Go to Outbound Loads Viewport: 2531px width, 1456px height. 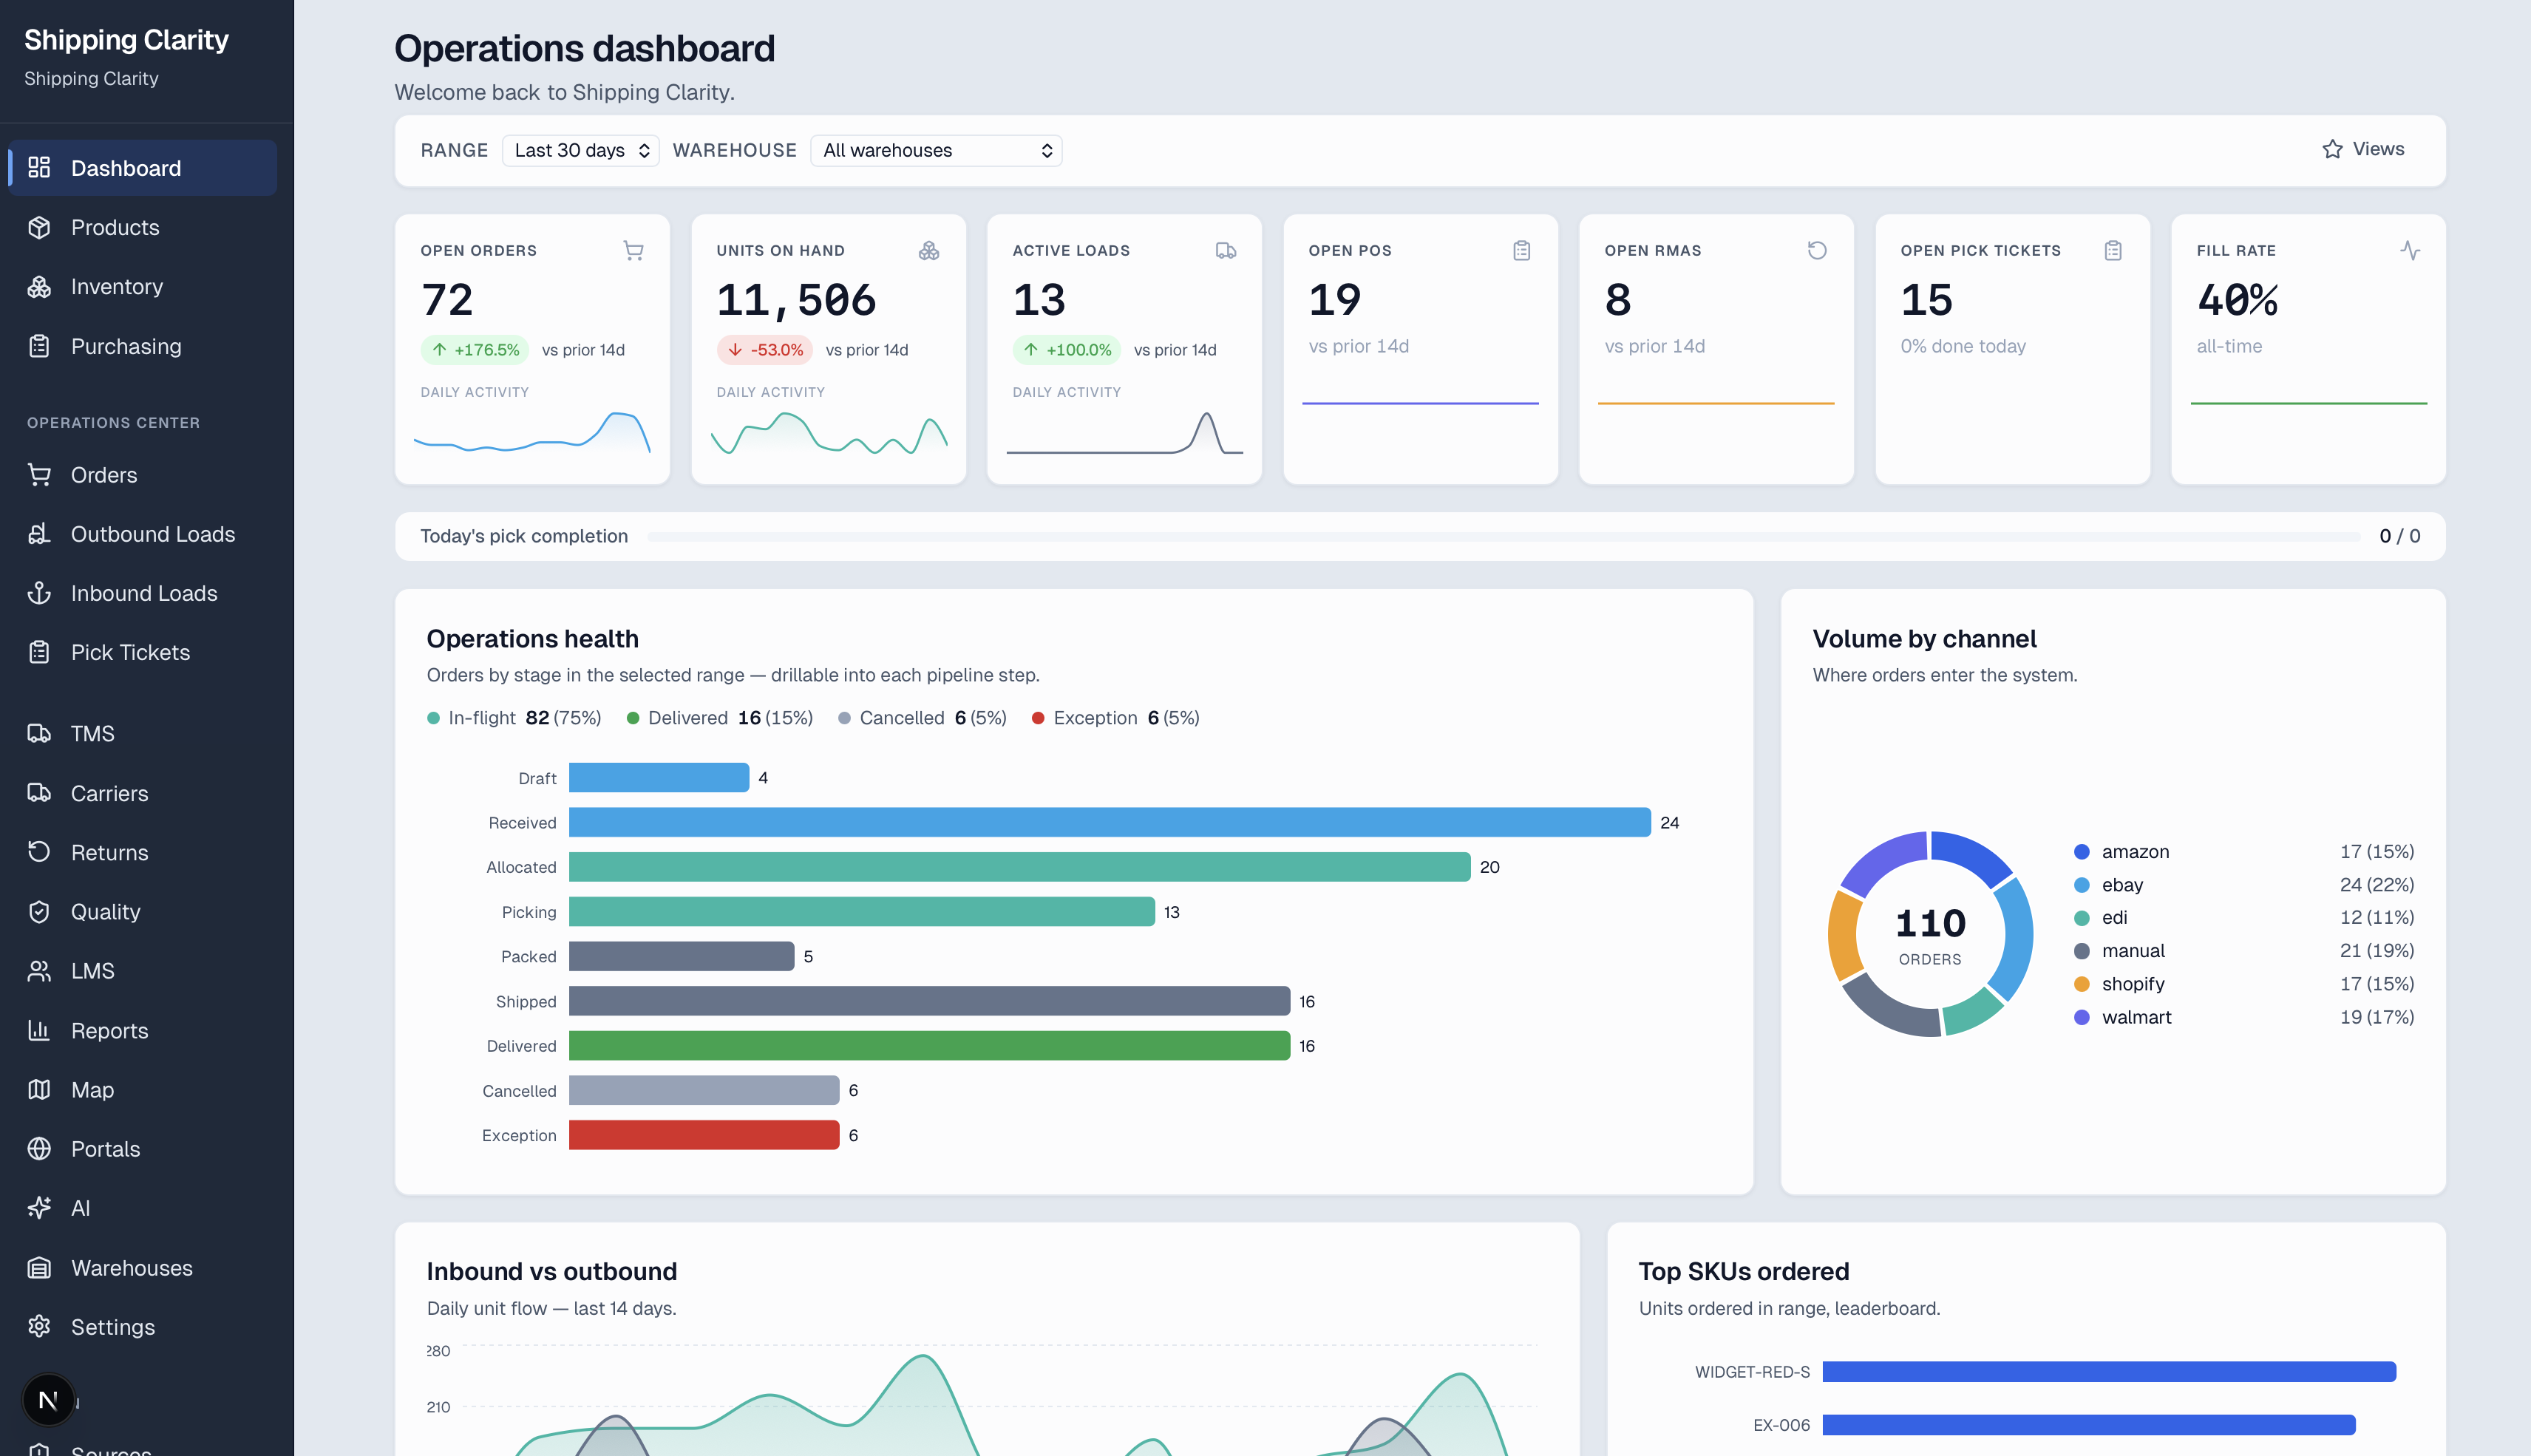(143, 534)
